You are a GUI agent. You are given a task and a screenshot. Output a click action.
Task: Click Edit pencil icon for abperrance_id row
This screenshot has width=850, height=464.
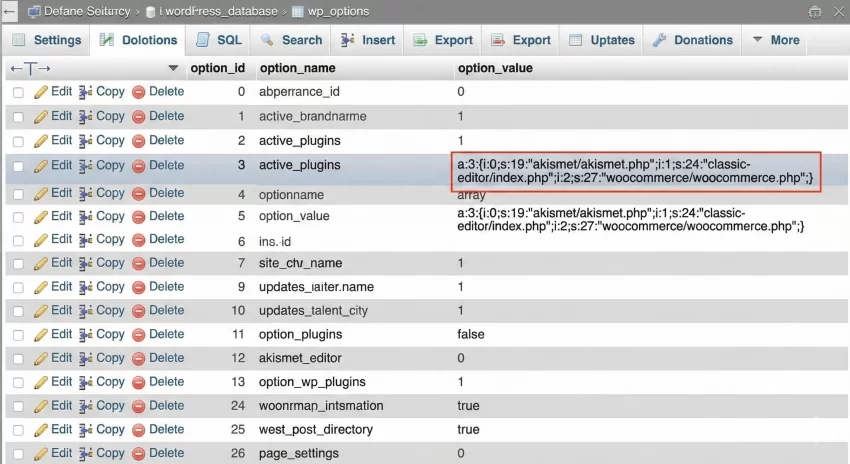coord(41,92)
